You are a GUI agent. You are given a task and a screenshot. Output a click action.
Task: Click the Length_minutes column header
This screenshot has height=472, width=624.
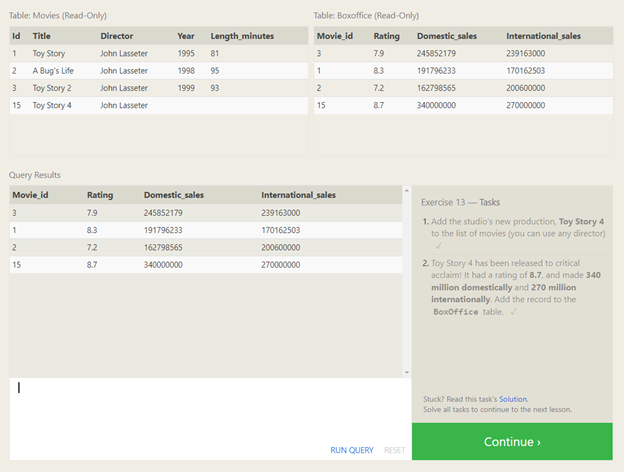click(x=241, y=36)
